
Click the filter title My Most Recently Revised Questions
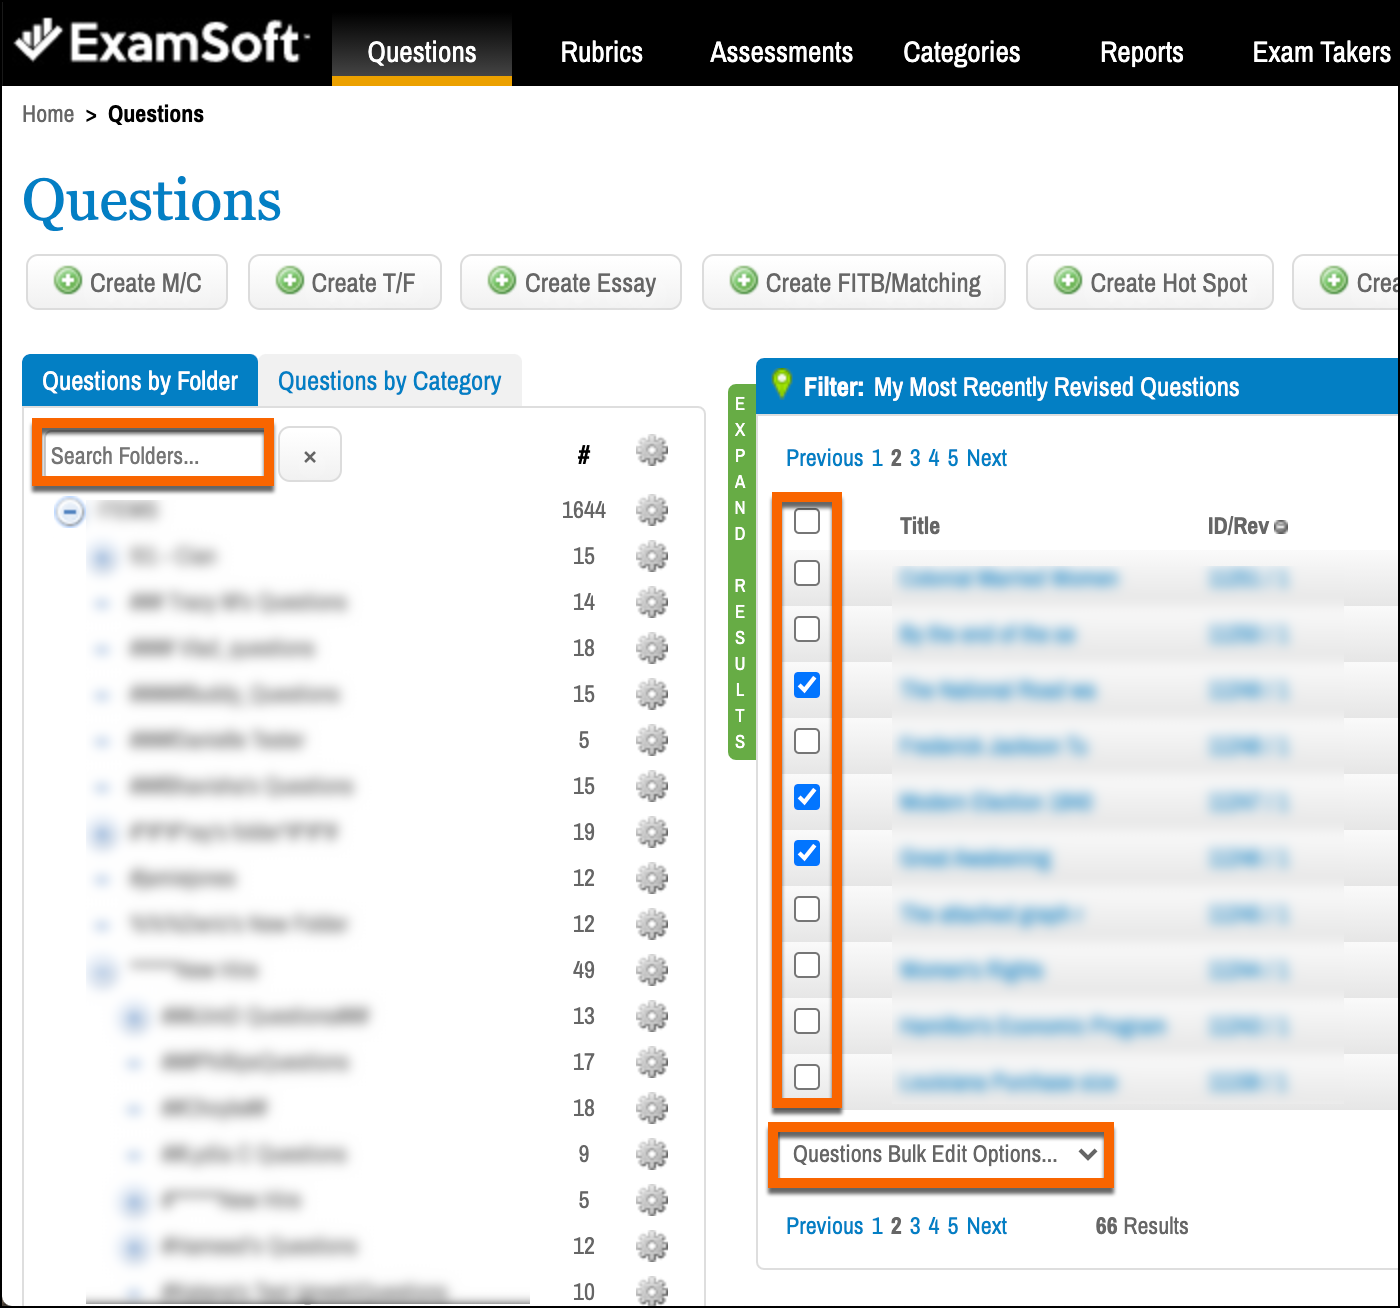[x=1056, y=387]
